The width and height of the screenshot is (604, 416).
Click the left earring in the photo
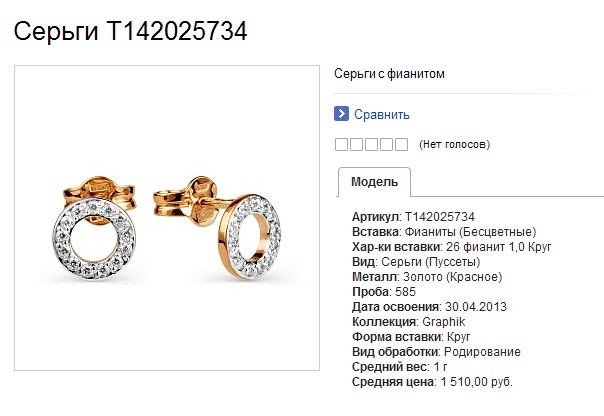(94, 228)
